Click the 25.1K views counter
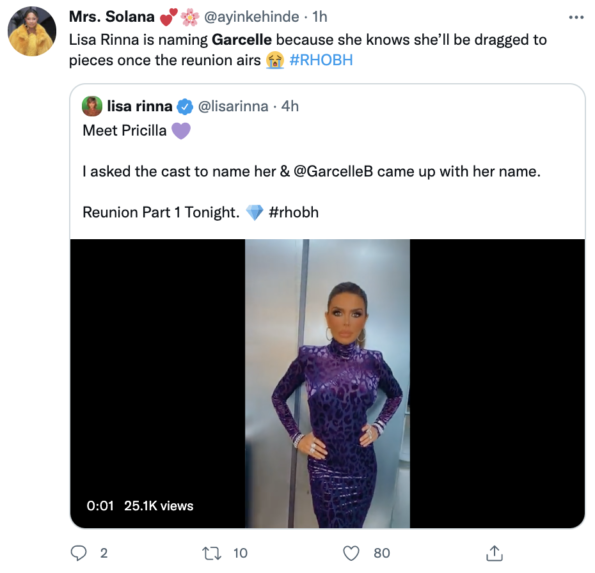595x573 pixels. point(159,505)
